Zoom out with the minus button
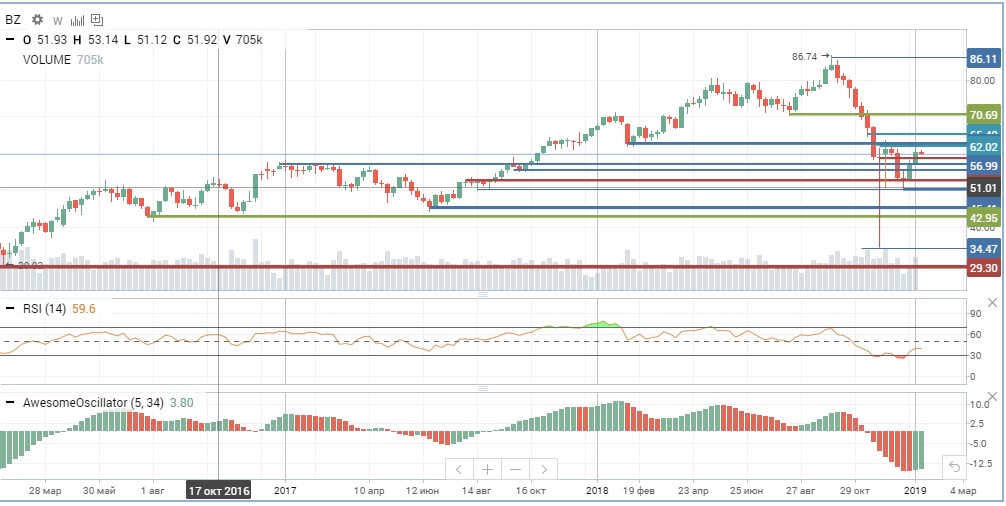Image resolution: width=1006 pixels, height=506 pixels. click(516, 469)
